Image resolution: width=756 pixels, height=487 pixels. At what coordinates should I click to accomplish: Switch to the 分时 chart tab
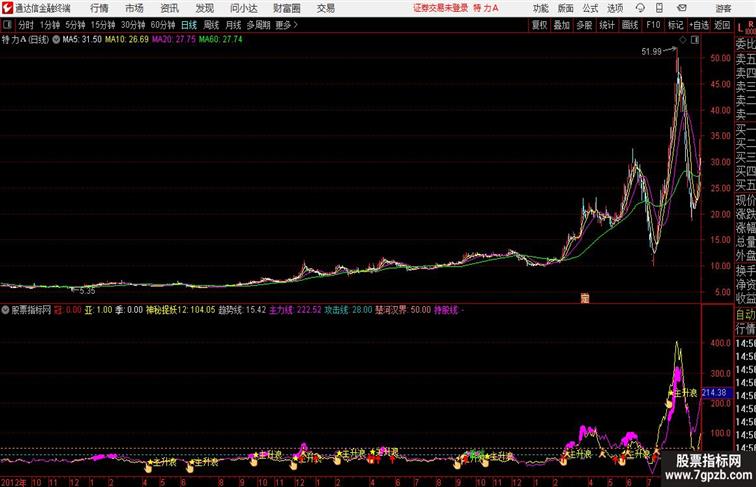tap(26, 25)
